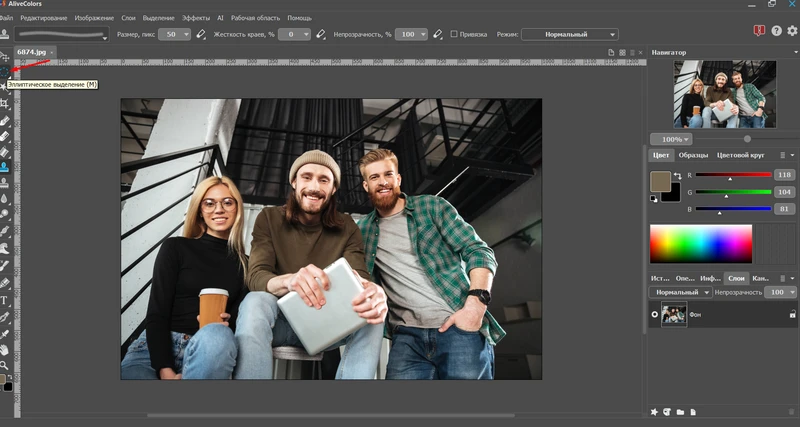800x427 pixels.
Task: Close the 6874.jpg document tab
Action: 52,53
